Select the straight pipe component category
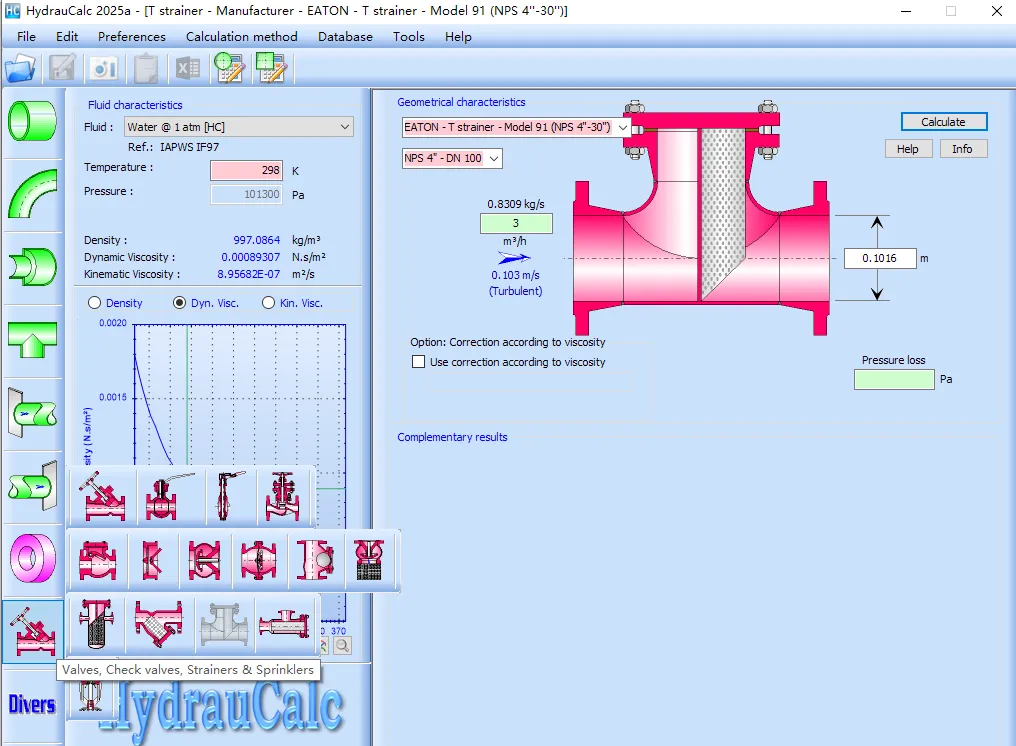This screenshot has height=746, width=1016. pyautogui.click(x=32, y=121)
